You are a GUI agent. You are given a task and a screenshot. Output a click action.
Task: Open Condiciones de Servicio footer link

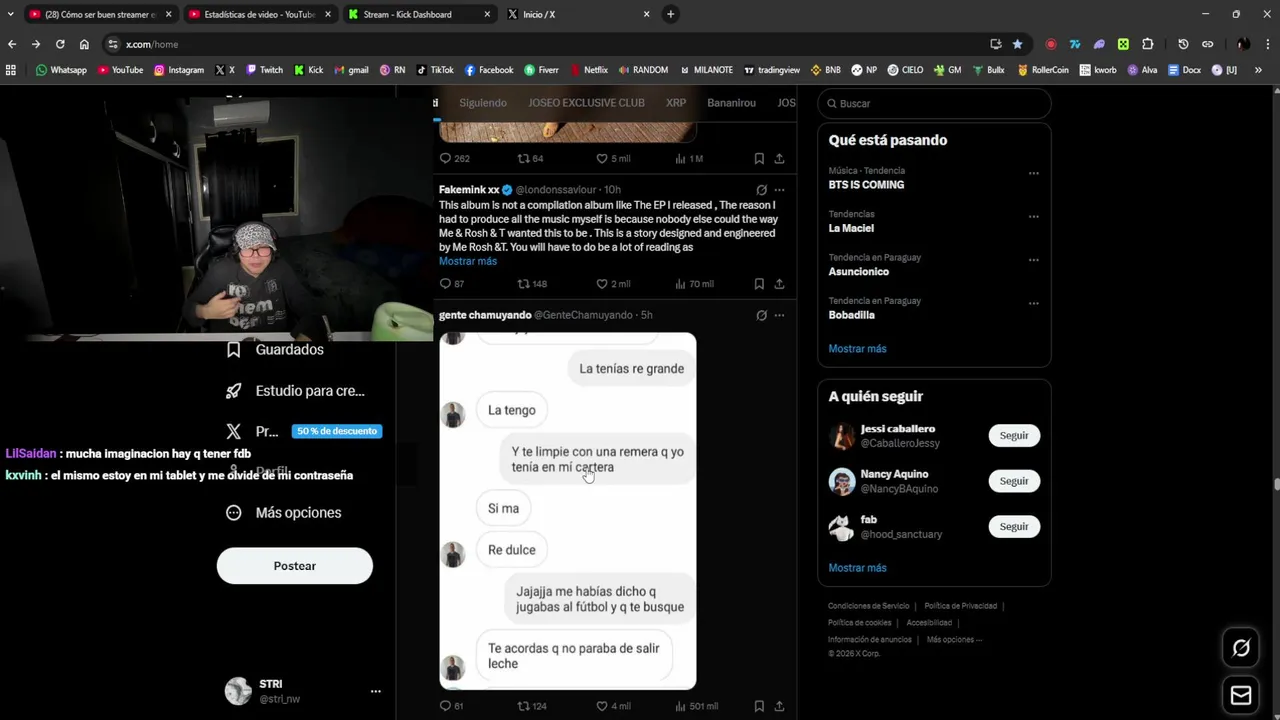click(869, 606)
